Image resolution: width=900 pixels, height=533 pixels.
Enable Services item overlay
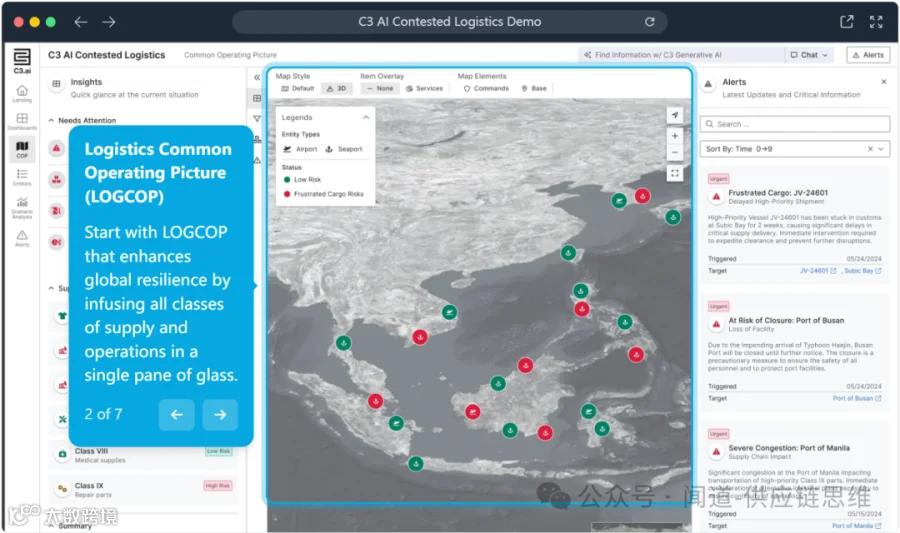424,88
